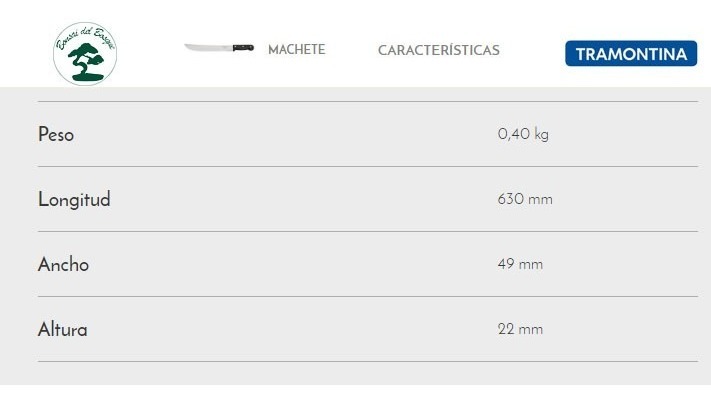Viewport: 711px width, 403px height.
Task: Click the 49 mm width value
Action: [520, 264]
